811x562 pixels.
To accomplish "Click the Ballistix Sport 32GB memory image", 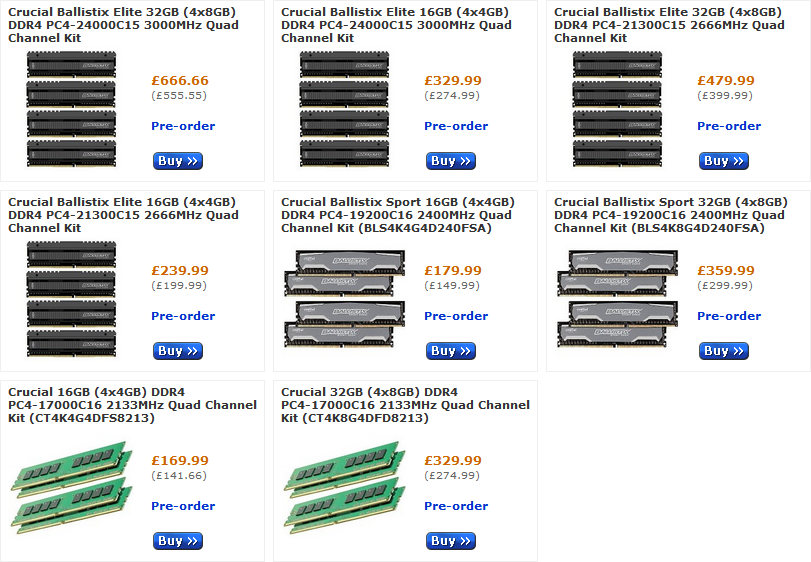I will pos(617,299).
